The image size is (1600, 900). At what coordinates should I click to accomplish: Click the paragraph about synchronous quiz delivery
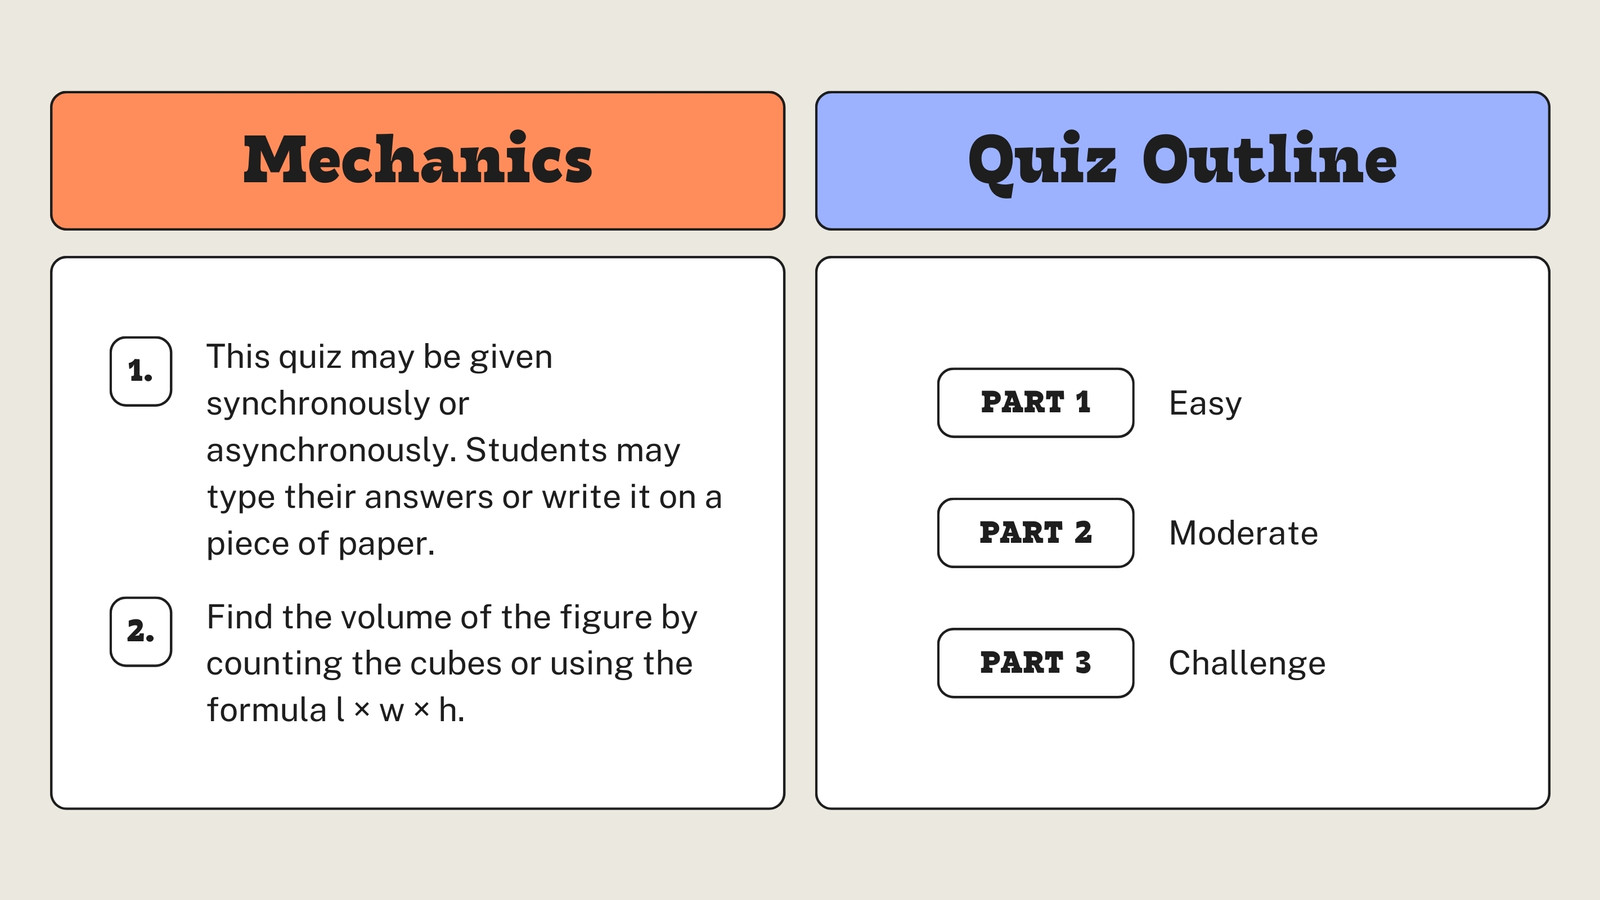pos(464,450)
